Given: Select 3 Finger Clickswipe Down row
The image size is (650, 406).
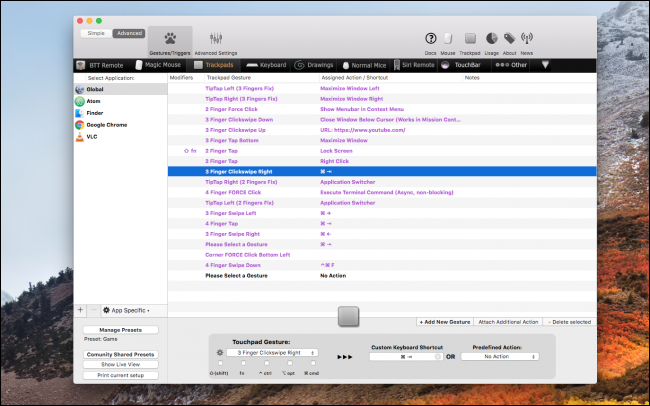Looking at the screenshot, I should 382,119.
